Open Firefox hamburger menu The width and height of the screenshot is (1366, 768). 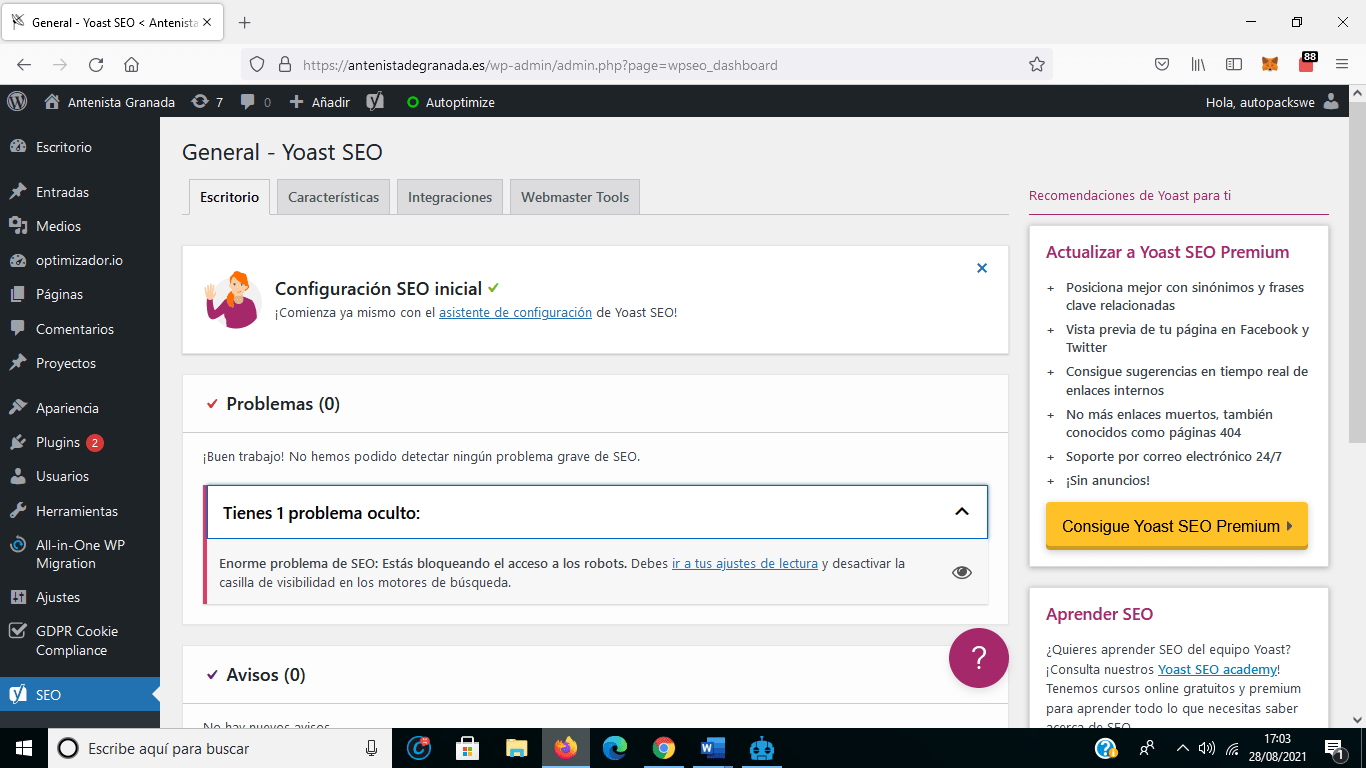[x=1342, y=65]
